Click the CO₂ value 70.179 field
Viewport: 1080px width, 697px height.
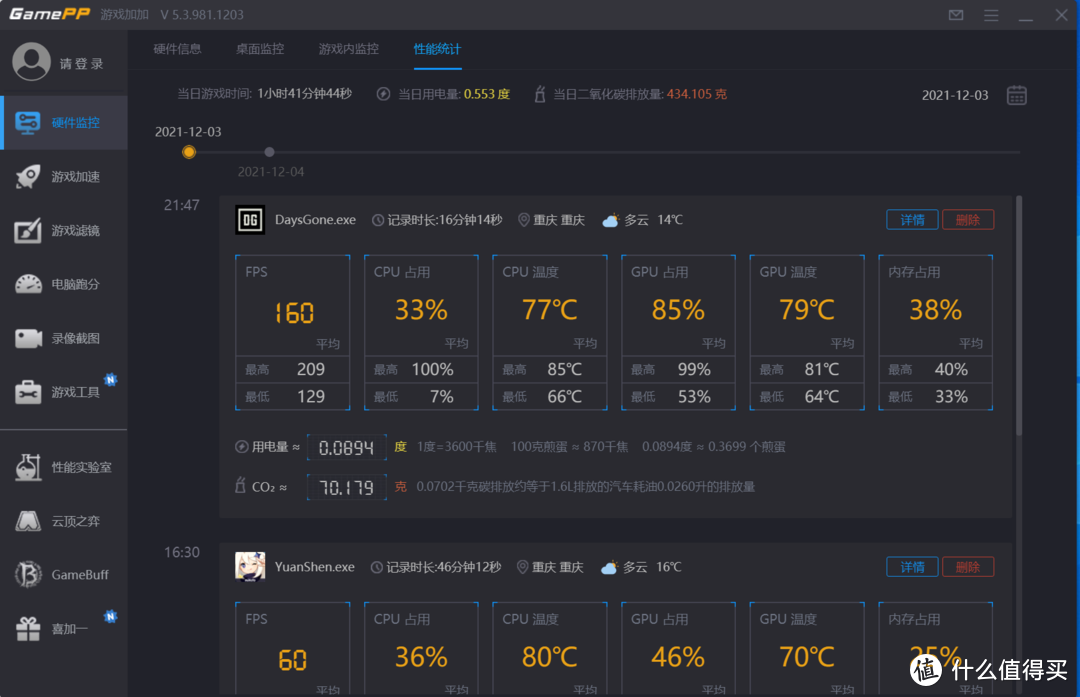pos(346,488)
